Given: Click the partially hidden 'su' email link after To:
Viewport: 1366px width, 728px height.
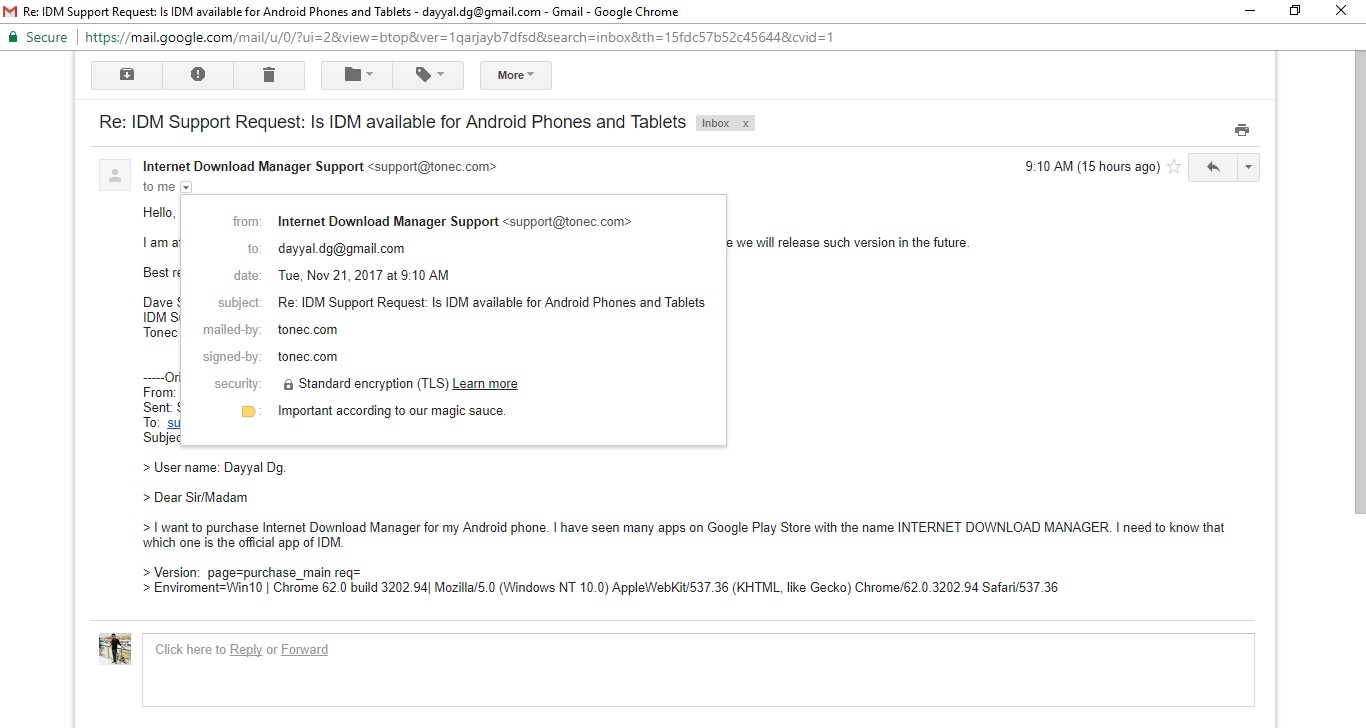Looking at the screenshot, I should tap(173, 423).
